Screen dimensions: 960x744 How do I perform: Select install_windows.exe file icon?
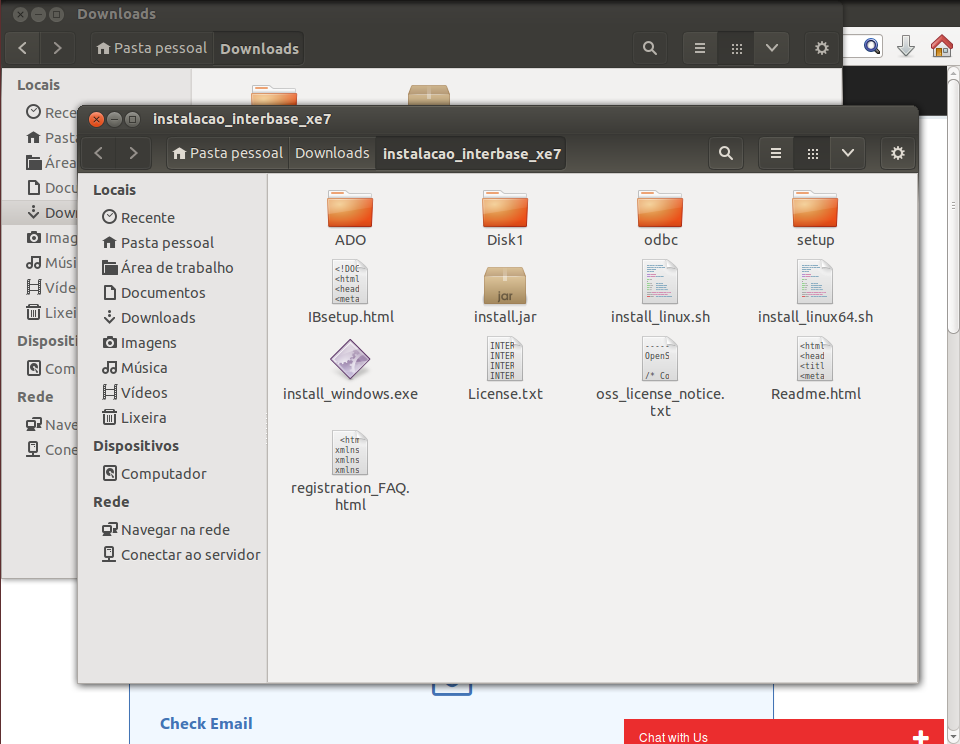point(350,361)
